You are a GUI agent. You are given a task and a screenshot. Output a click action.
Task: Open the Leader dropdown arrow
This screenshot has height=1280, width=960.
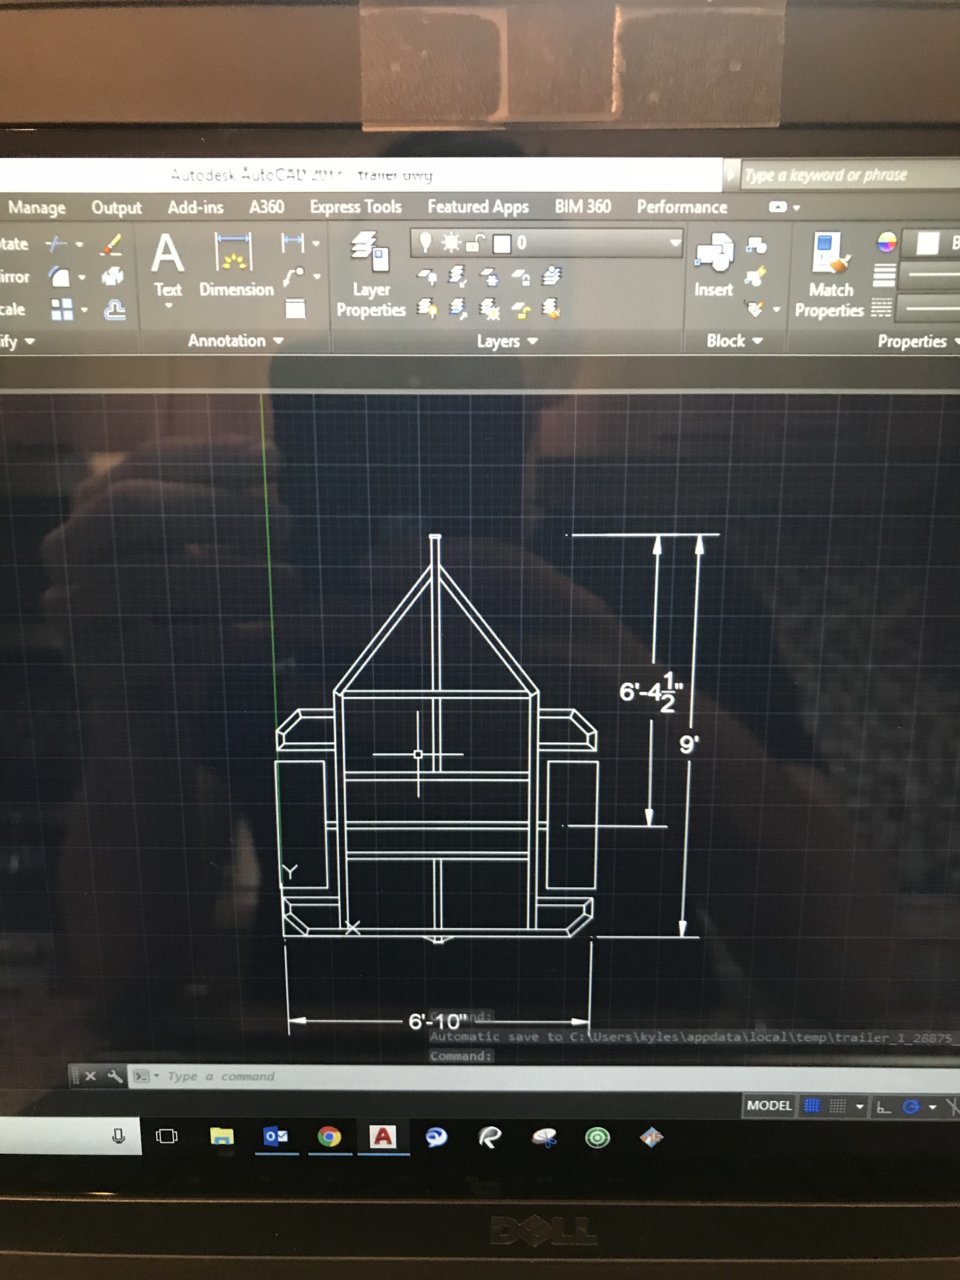316,276
